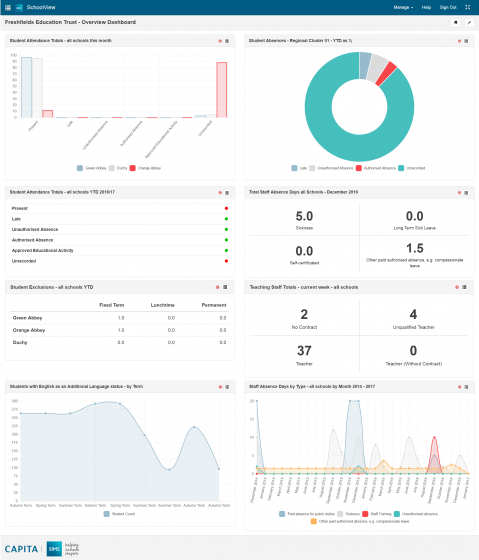Open menu icon of Student Absences Regional Cluster panel

pyautogui.click(x=466, y=41)
